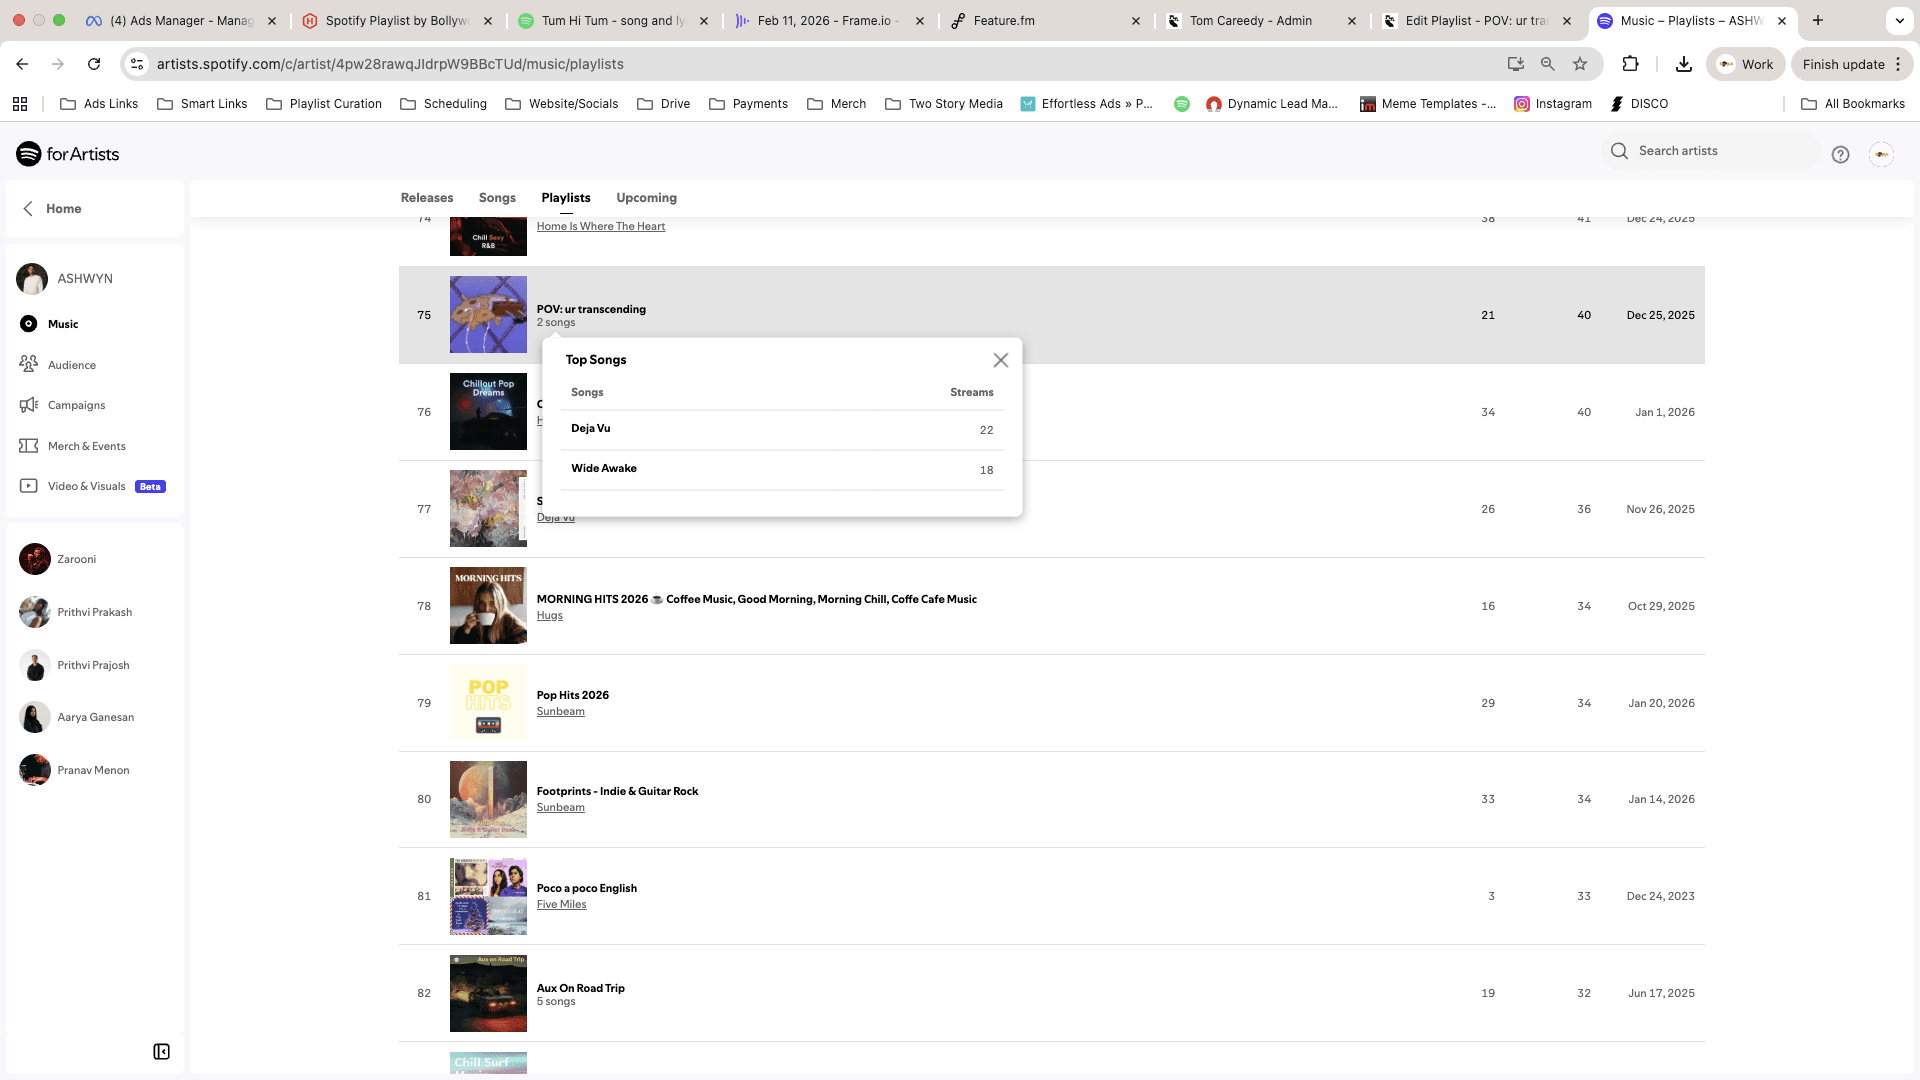Screen dimensions: 1920x1080
Task: Open the Chrome tab search dropdown
Action: [x=1899, y=20]
